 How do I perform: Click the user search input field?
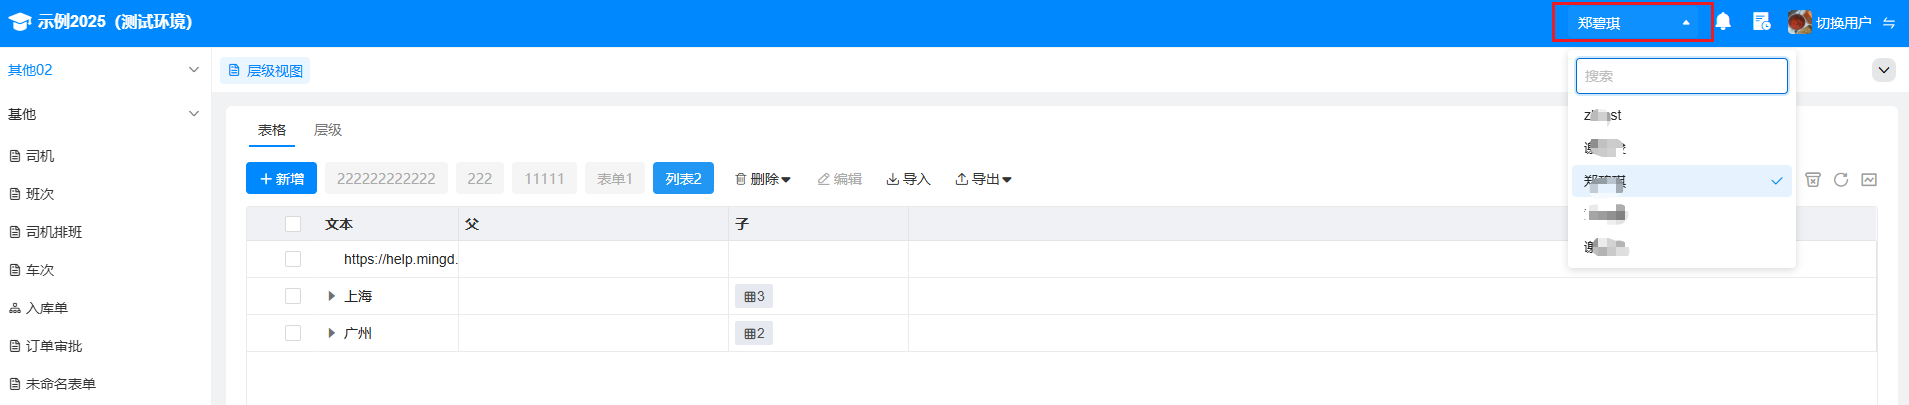pyautogui.click(x=1681, y=76)
